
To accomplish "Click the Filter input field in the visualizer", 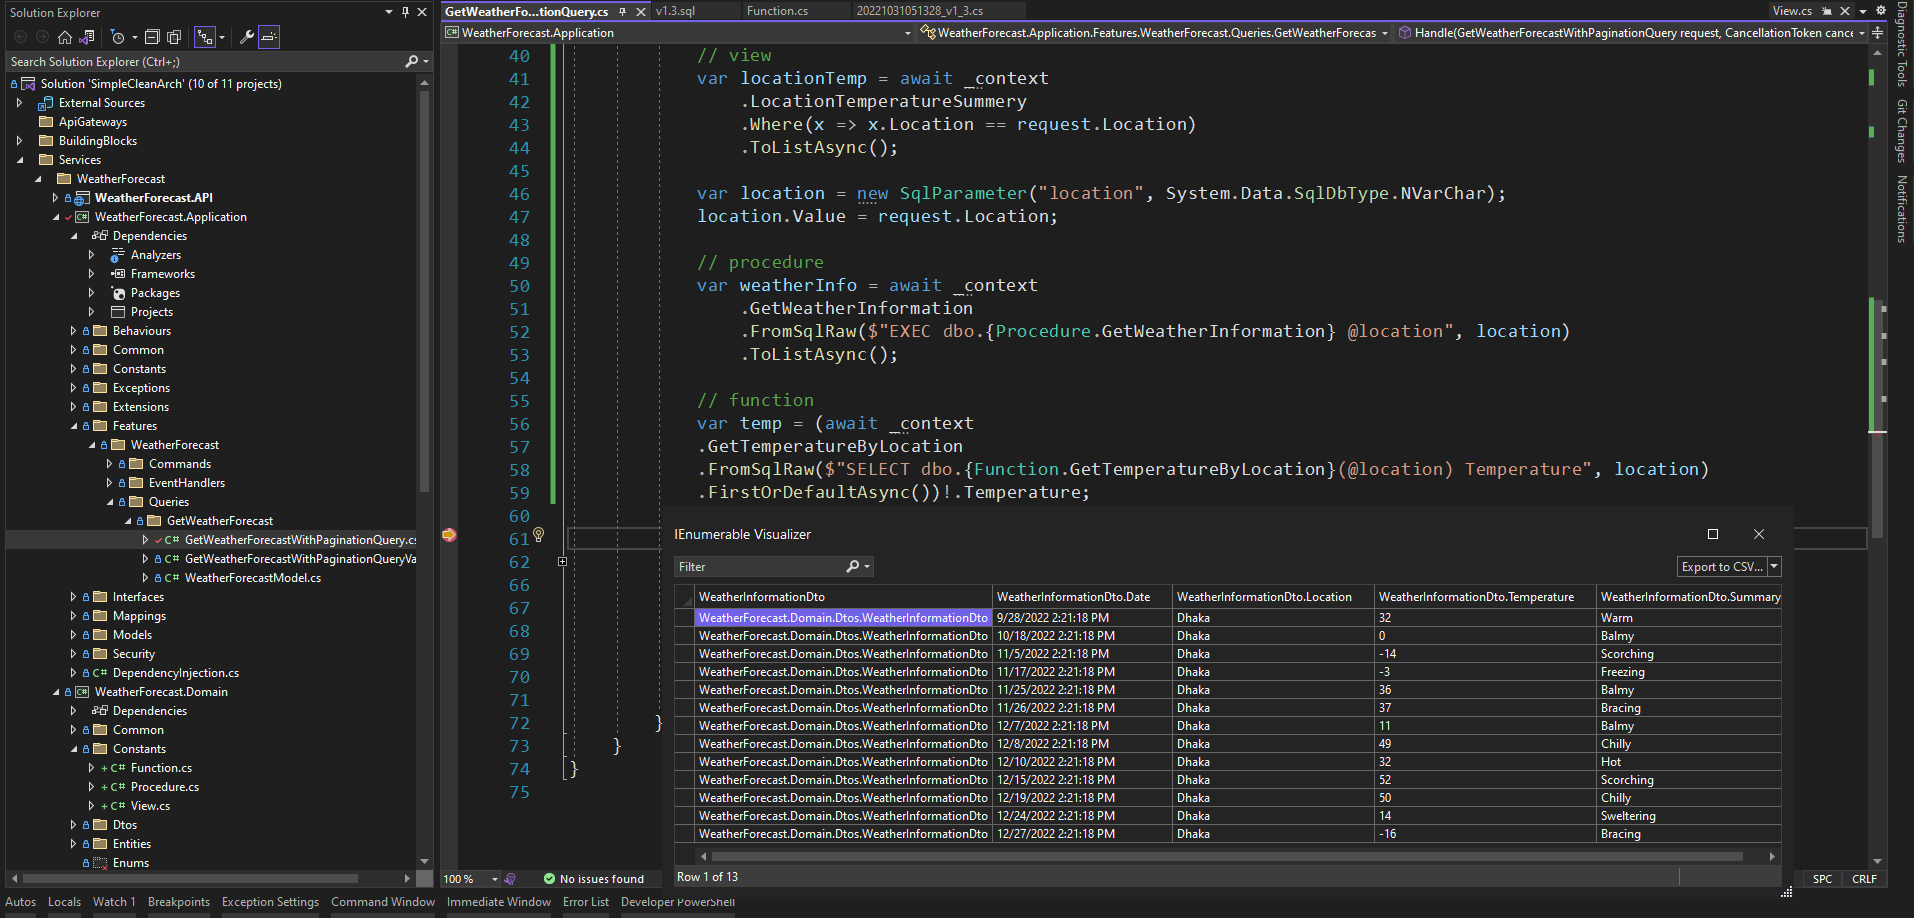I will click(758, 567).
